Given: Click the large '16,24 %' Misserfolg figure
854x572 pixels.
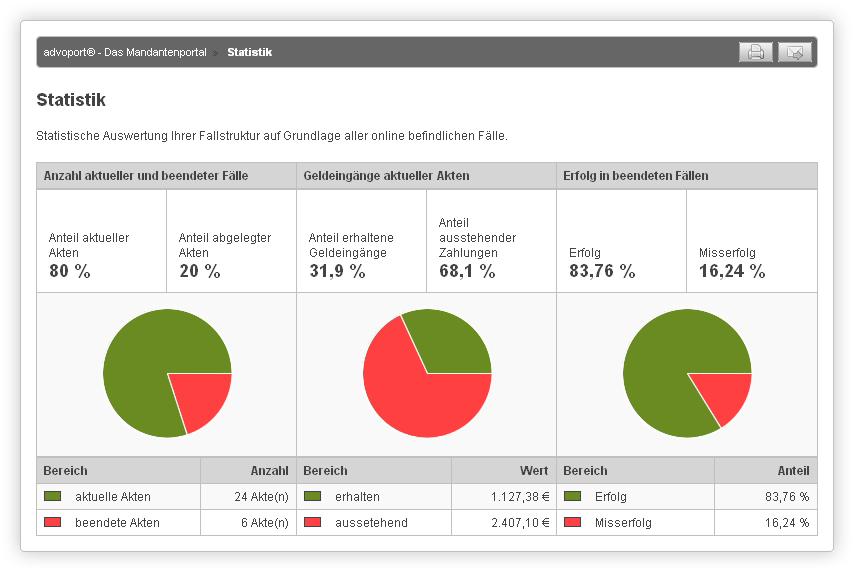Looking at the screenshot, I should (x=732, y=271).
